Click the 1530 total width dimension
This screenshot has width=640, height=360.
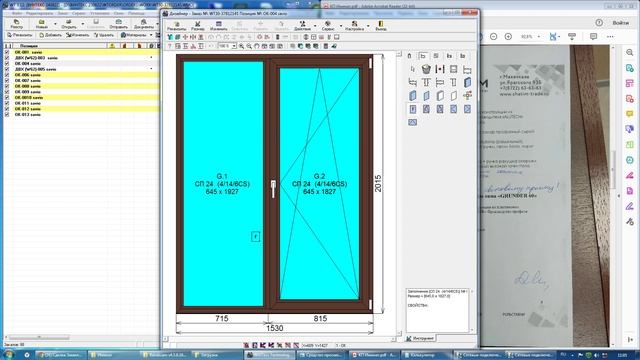coord(275,328)
